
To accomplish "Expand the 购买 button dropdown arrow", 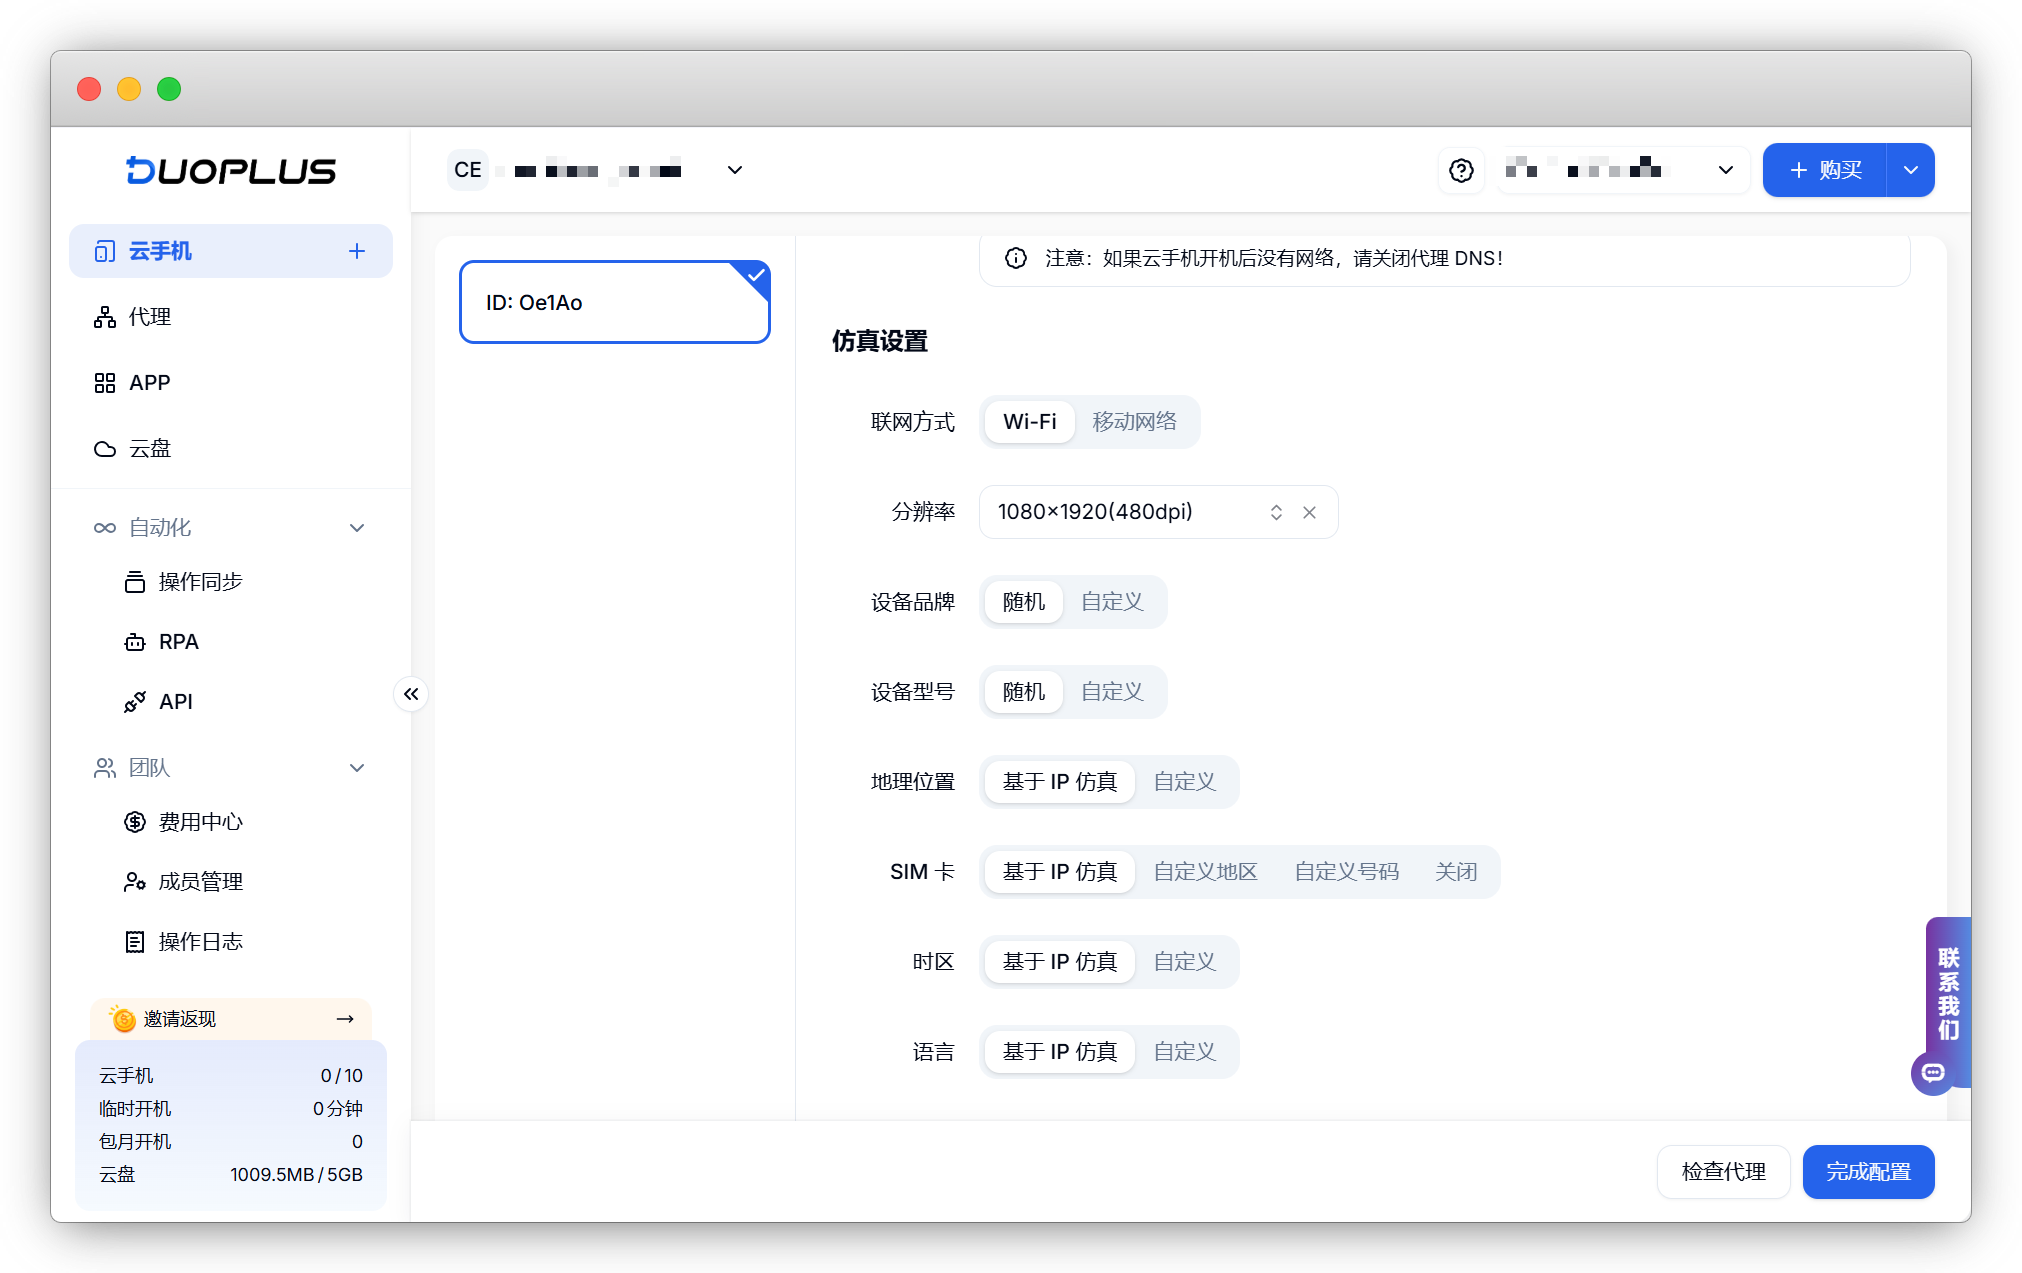I will point(1910,170).
